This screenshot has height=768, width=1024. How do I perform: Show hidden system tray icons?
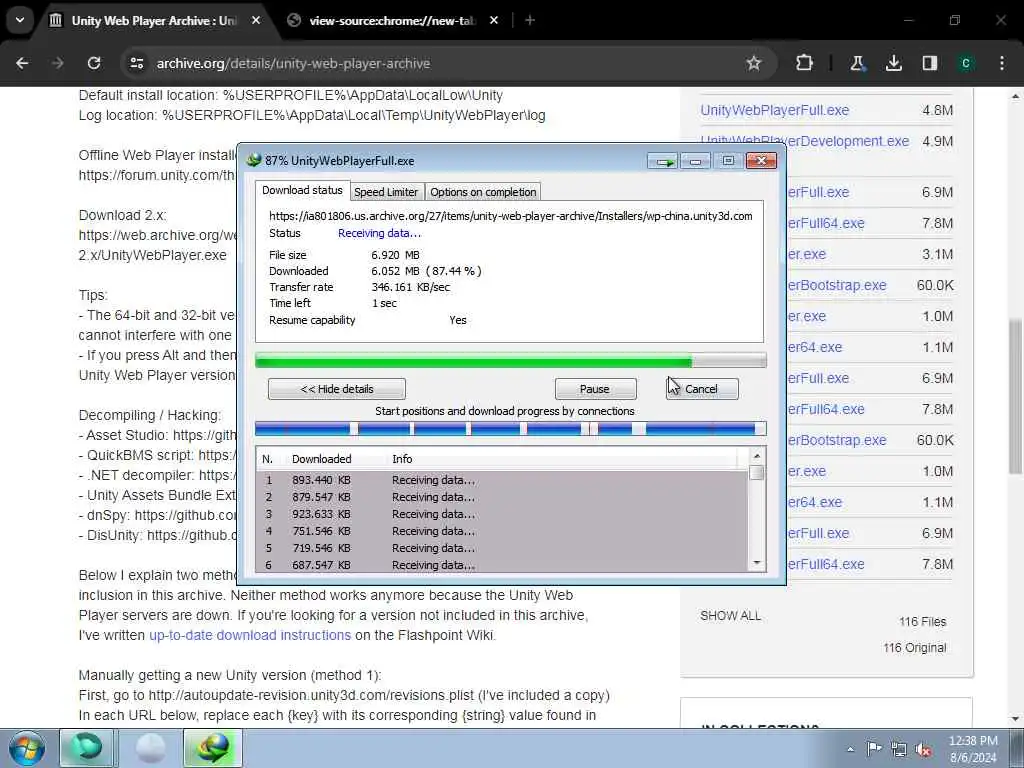click(850, 749)
